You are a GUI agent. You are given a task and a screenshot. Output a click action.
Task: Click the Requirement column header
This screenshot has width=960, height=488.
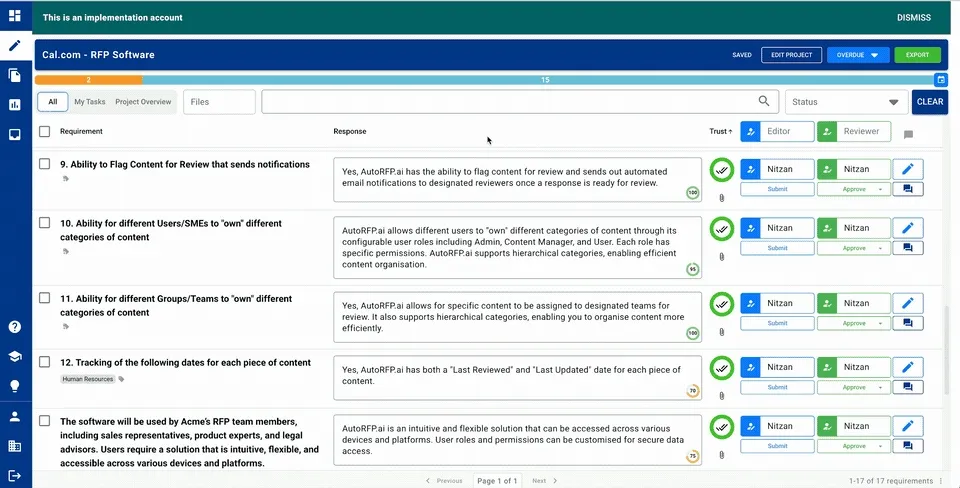81,131
